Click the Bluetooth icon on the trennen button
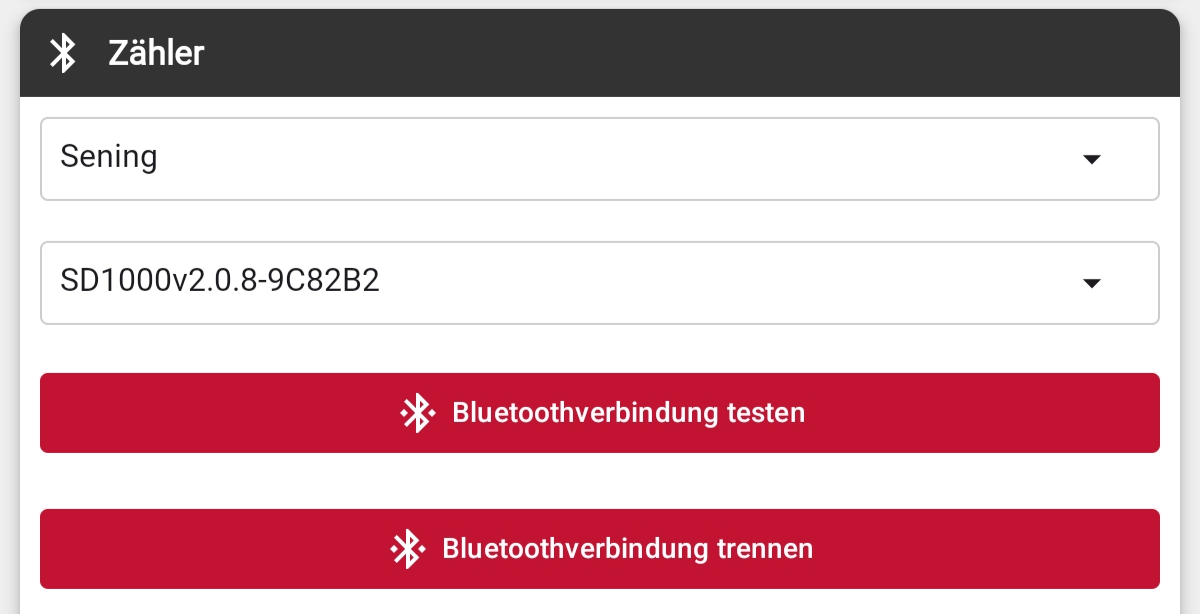 [x=408, y=548]
